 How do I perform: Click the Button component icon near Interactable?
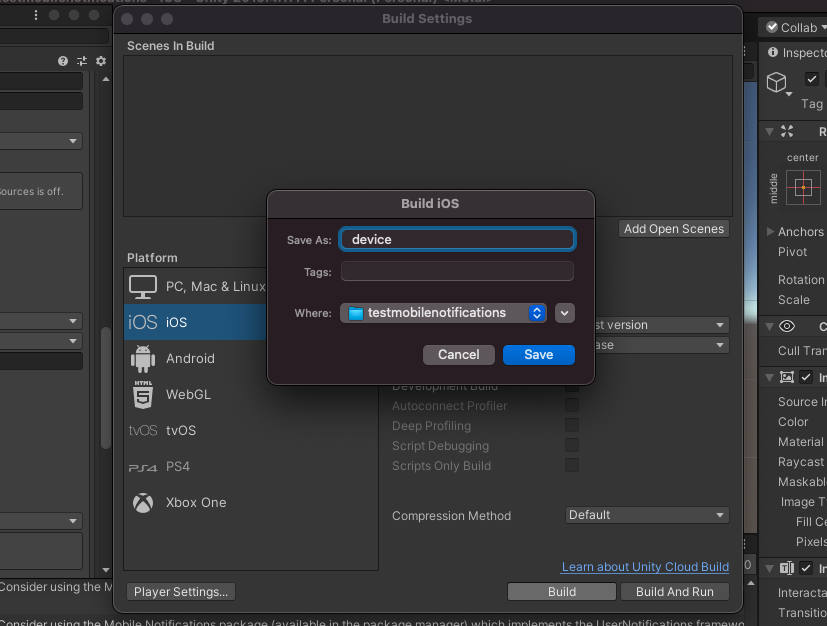click(x=787, y=568)
